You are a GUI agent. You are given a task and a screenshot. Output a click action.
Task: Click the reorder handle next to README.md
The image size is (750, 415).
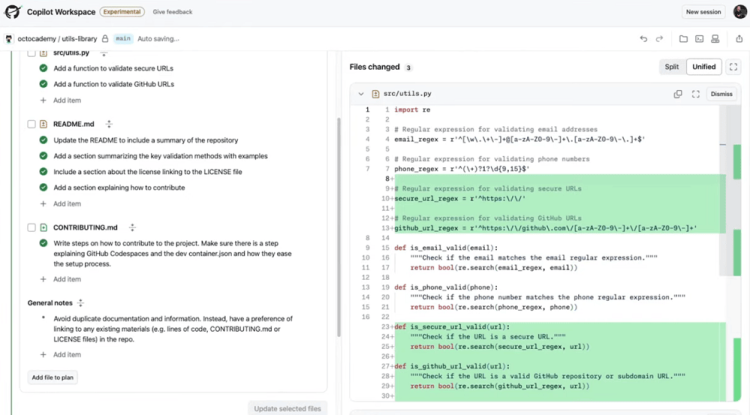pyautogui.click(x=109, y=124)
